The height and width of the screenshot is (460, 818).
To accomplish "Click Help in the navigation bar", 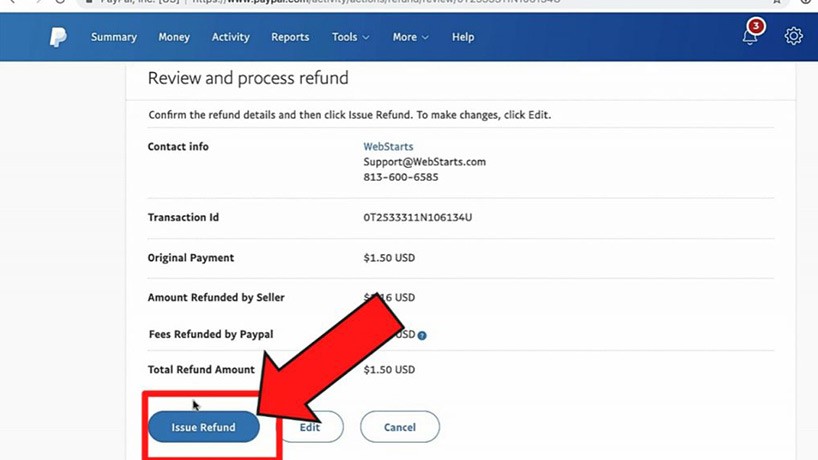I will pyautogui.click(x=463, y=37).
